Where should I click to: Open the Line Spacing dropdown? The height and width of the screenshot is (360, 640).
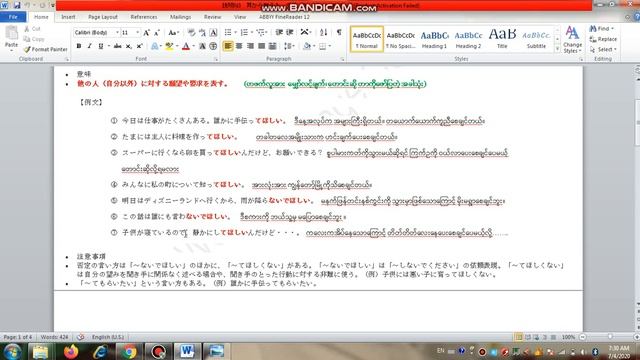tap(289, 46)
